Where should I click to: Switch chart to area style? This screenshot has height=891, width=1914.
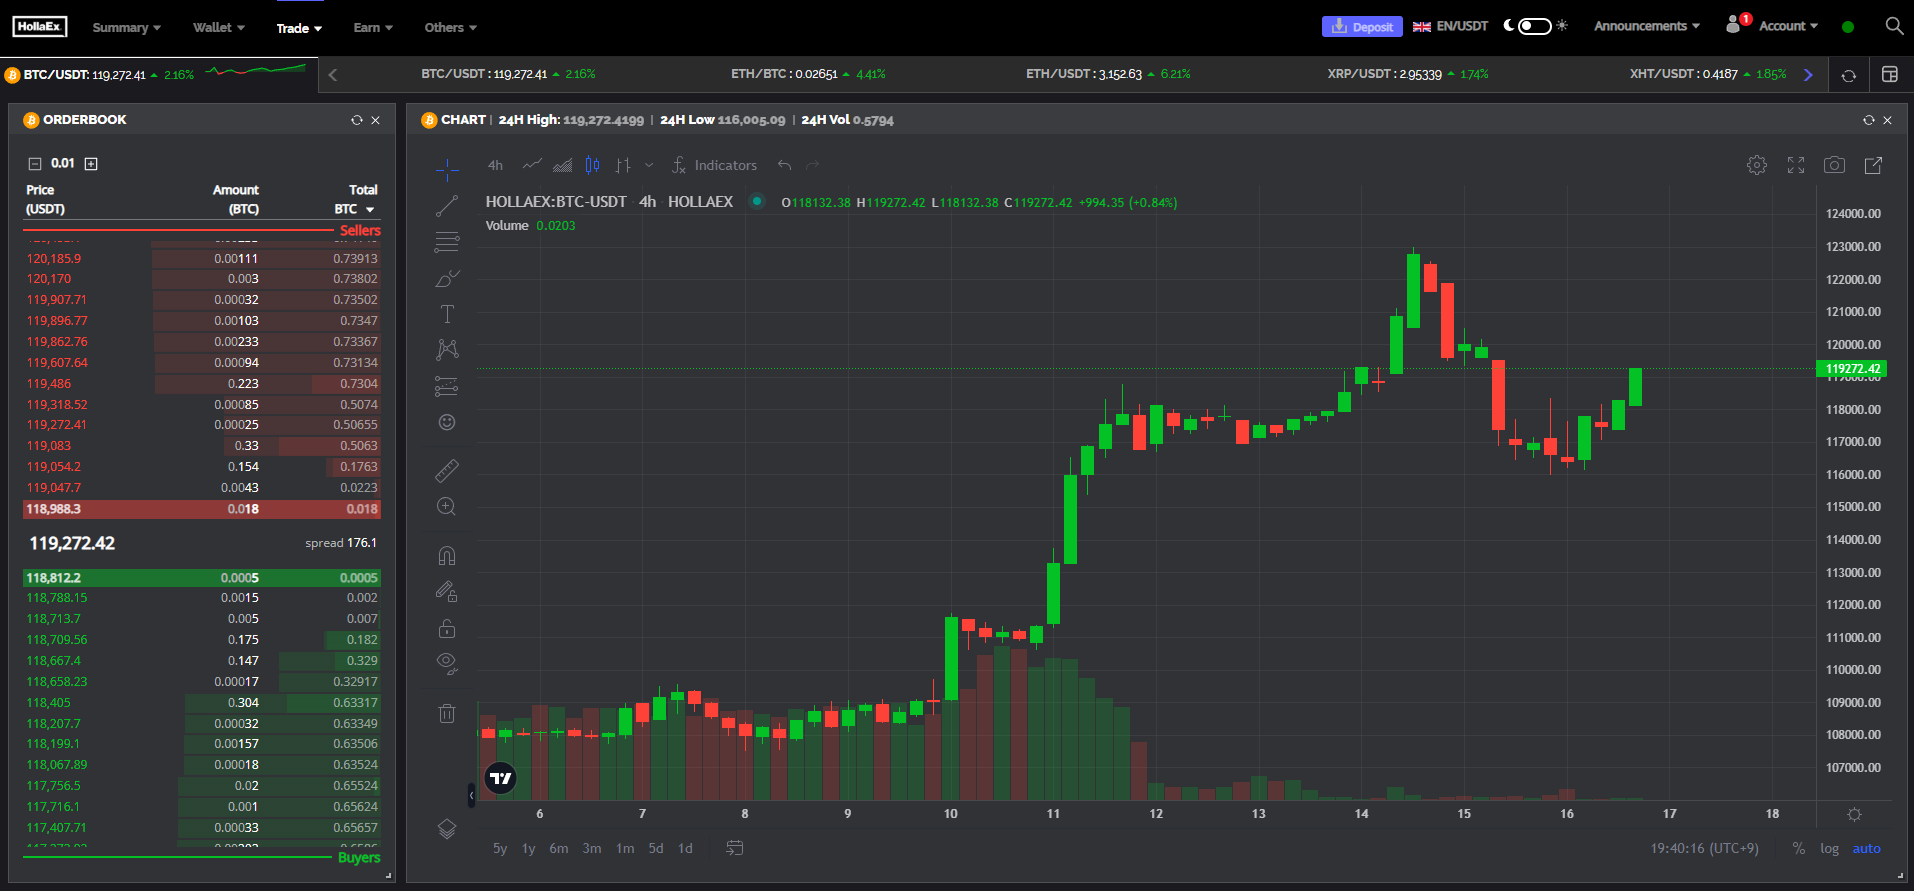563,165
